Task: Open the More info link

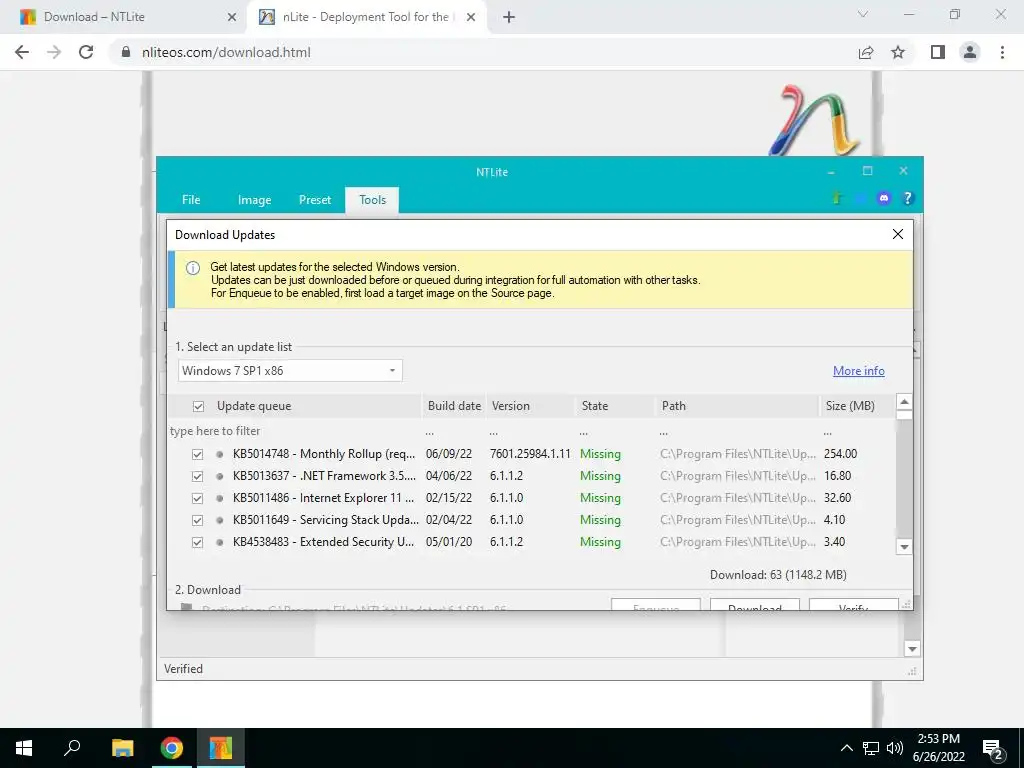Action: pos(858,371)
